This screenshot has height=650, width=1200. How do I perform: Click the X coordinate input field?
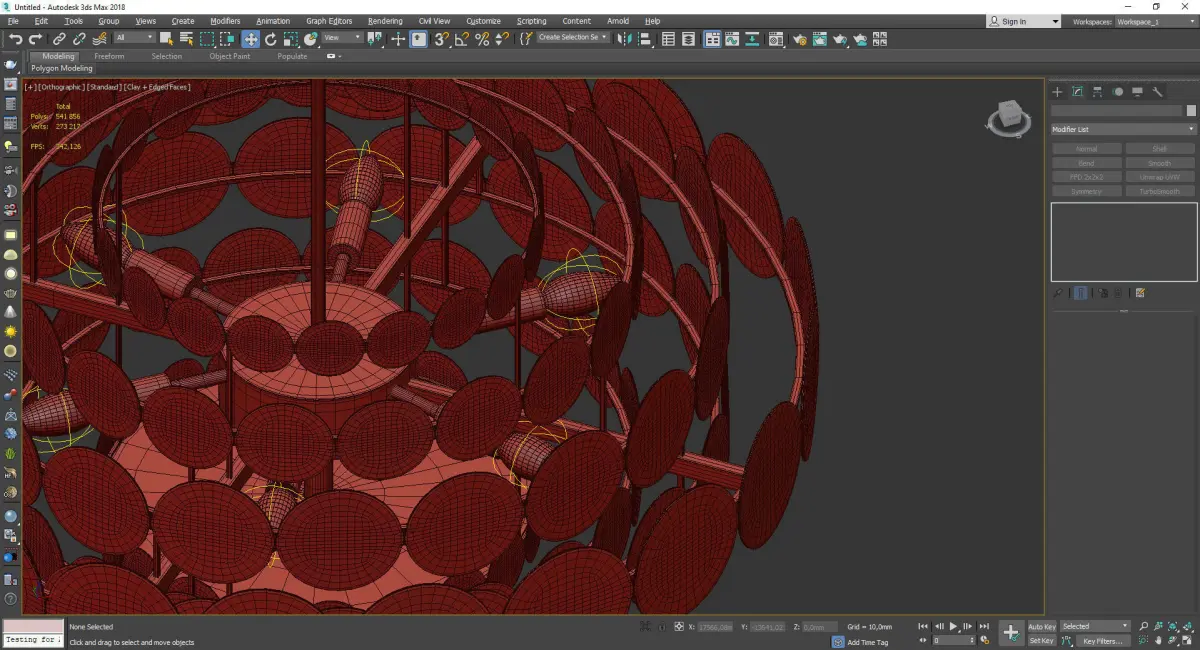pos(716,626)
